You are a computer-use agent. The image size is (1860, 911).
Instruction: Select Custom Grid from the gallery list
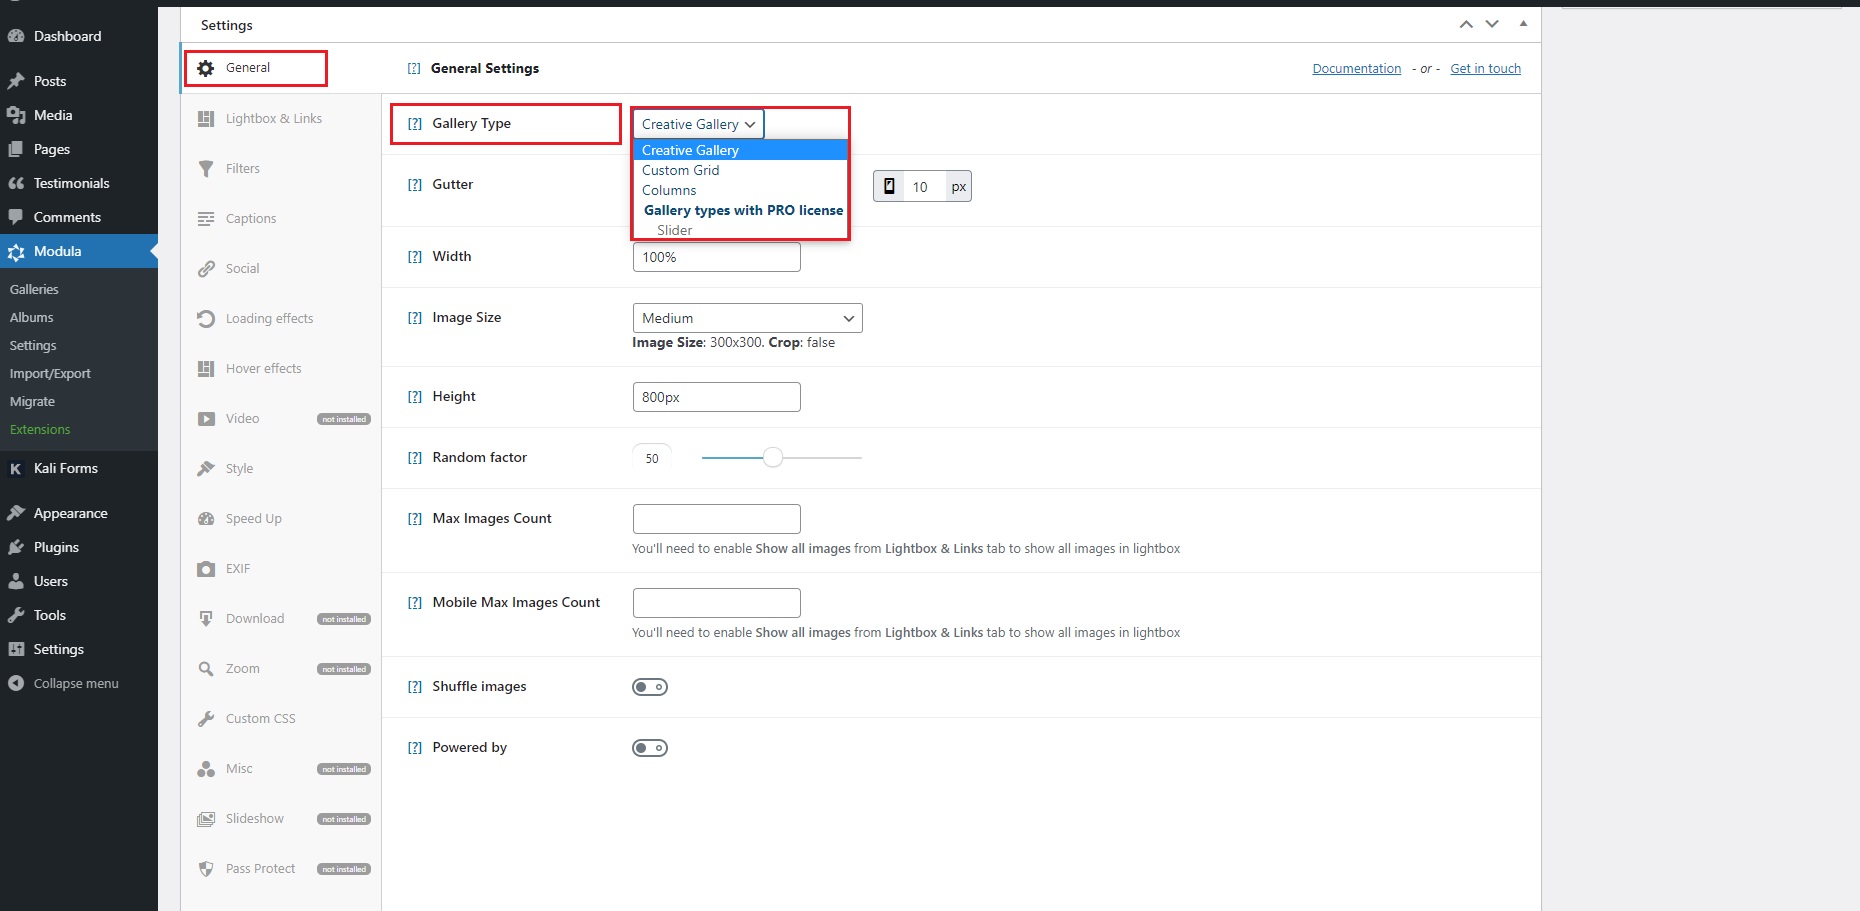point(681,170)
